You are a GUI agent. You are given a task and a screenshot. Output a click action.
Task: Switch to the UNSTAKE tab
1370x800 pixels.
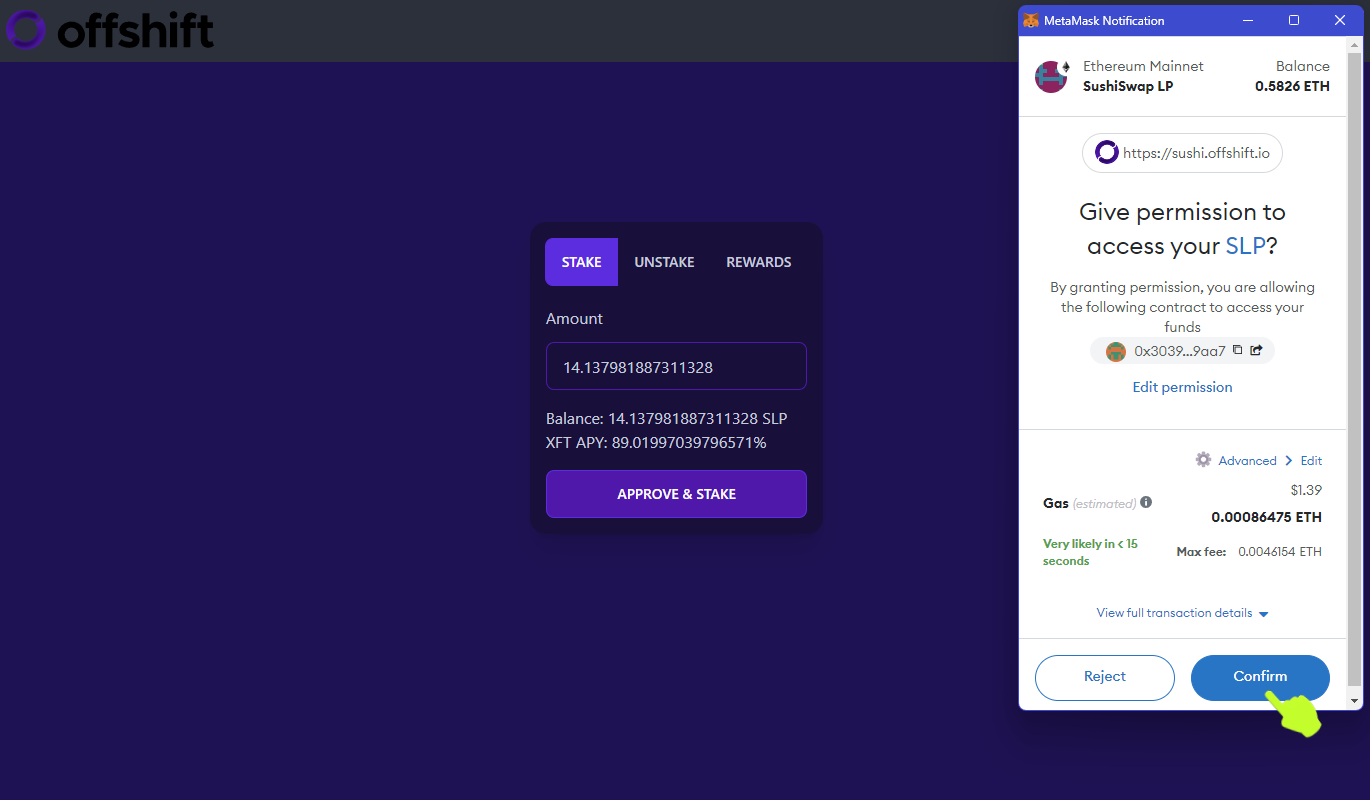pos(664,262)
